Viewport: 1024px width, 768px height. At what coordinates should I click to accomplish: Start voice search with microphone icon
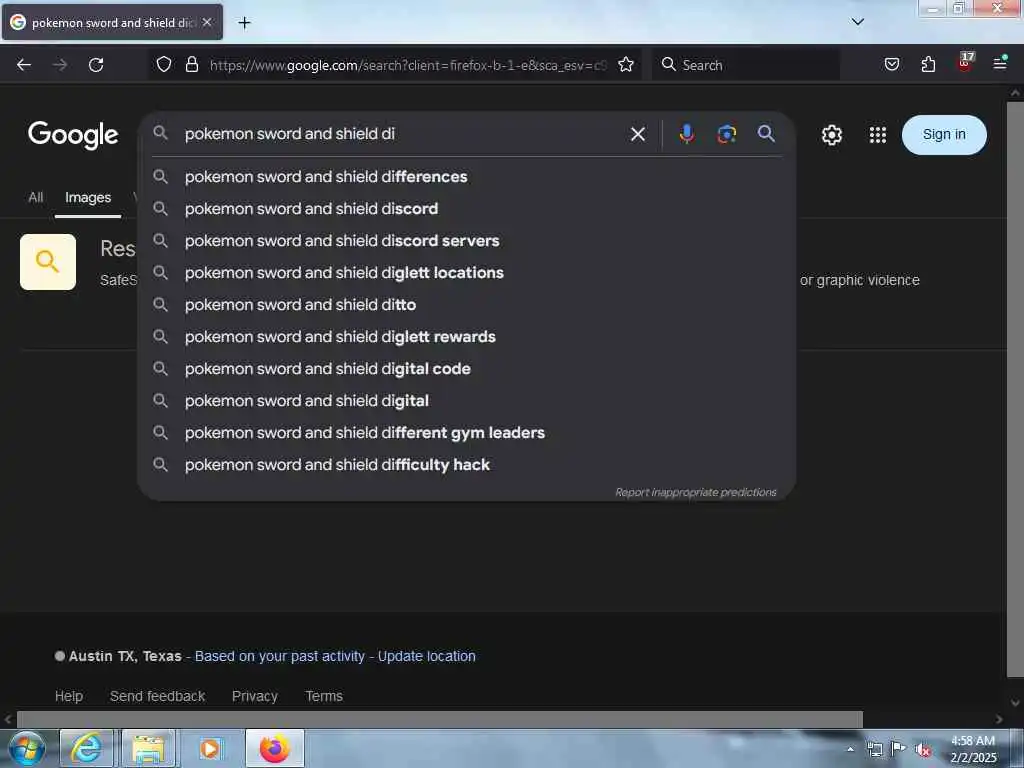click(x=686, y=134)
